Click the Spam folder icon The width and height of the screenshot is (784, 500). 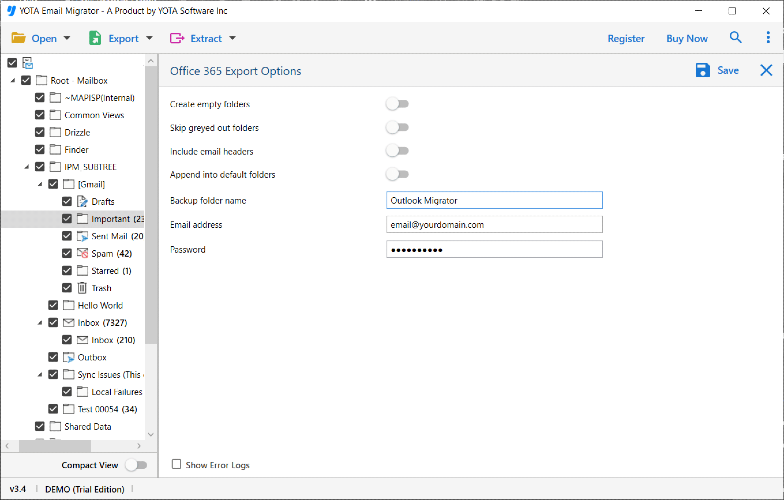point(82,253)
